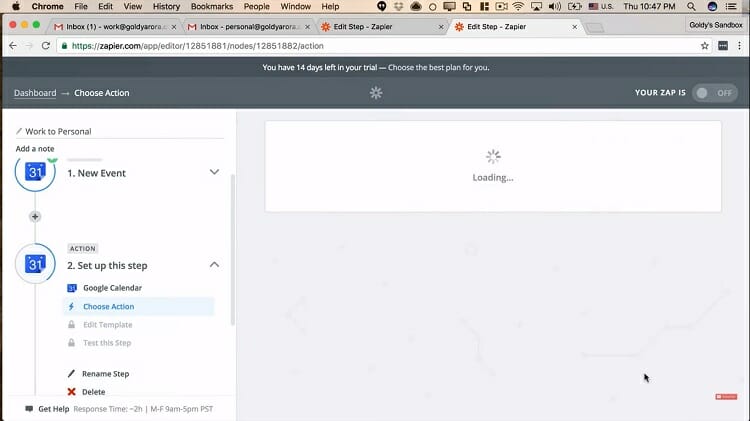This screenshot has height=421, width=750.
Task: Click the Siri icon in menu bar
Action: tap(712, 6)
